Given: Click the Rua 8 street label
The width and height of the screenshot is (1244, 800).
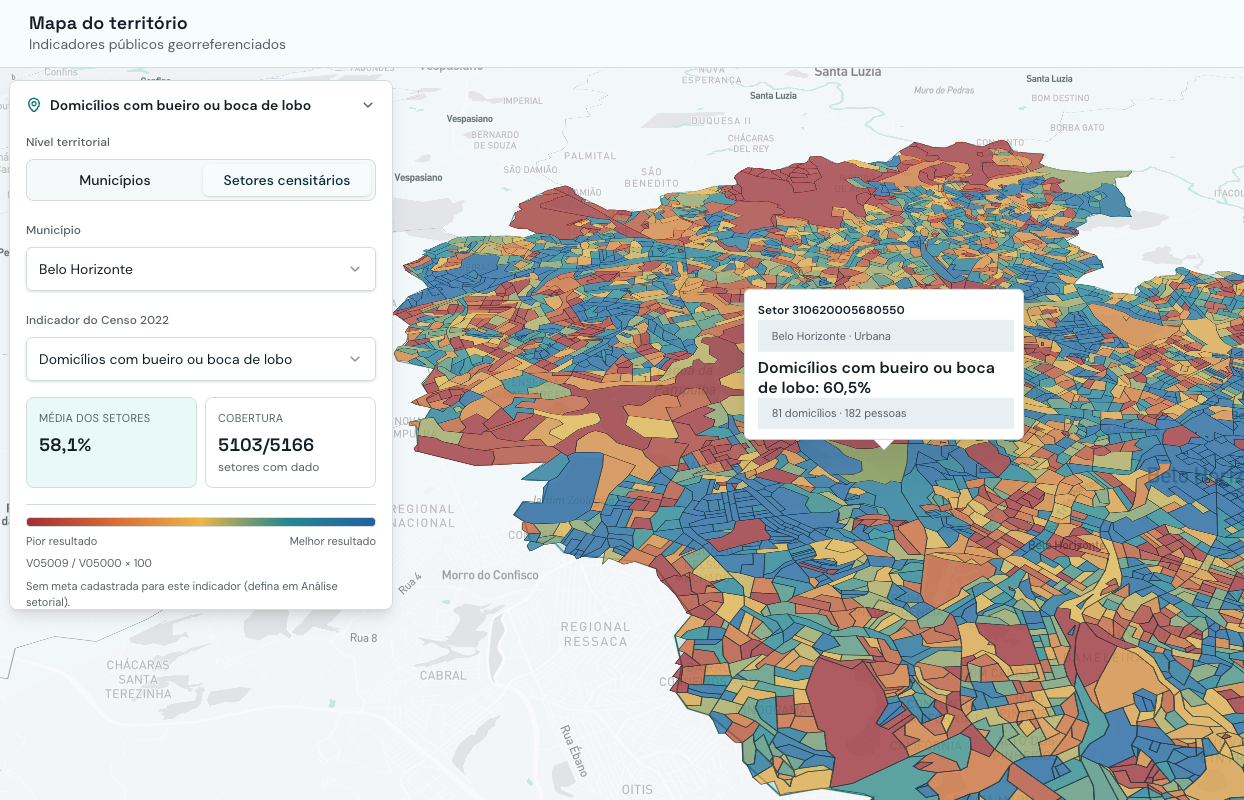Looking at the screenshot, I should pos(363,638).
